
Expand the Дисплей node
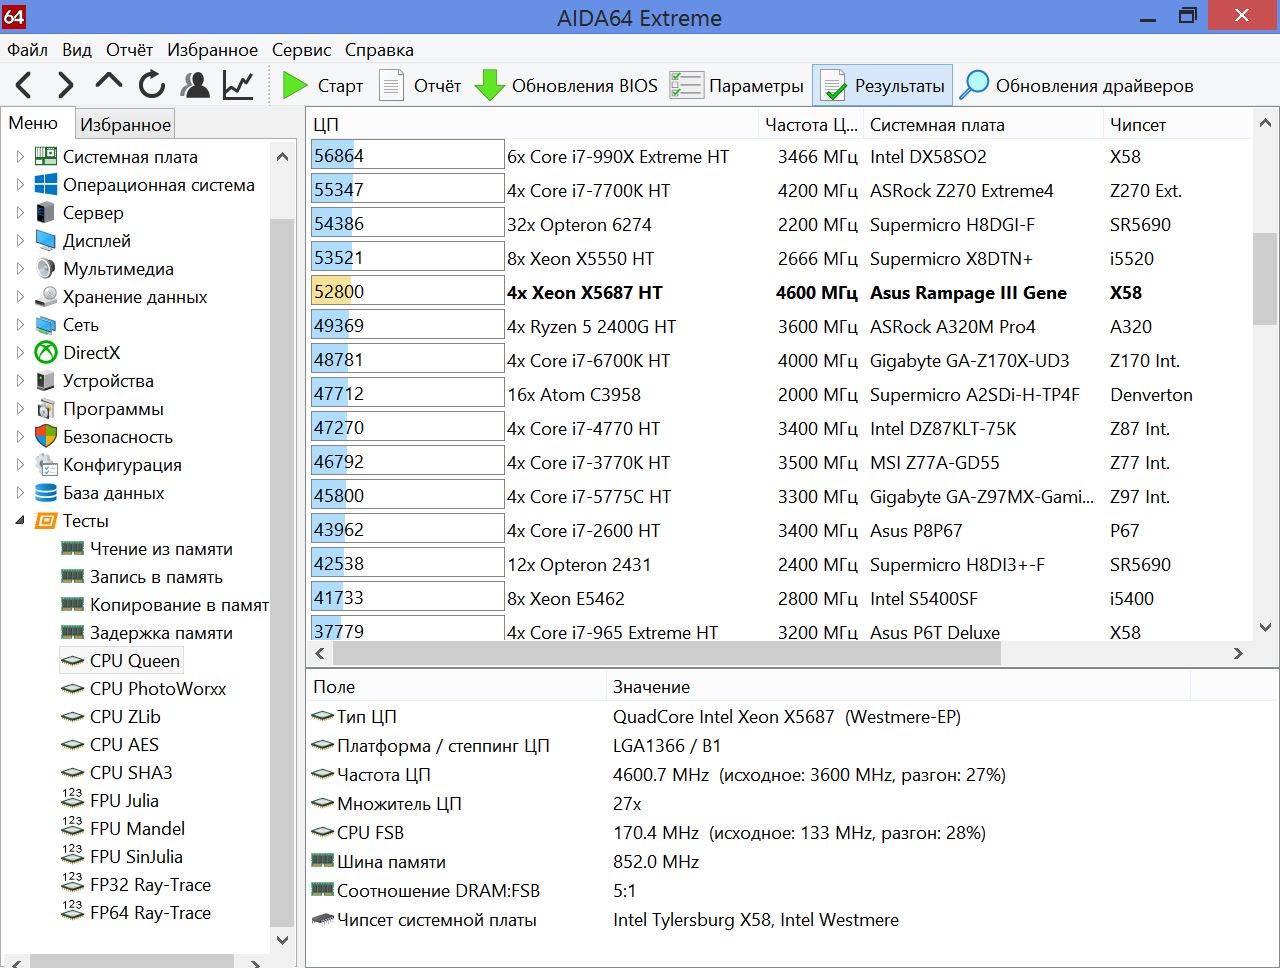pos(20,241)
